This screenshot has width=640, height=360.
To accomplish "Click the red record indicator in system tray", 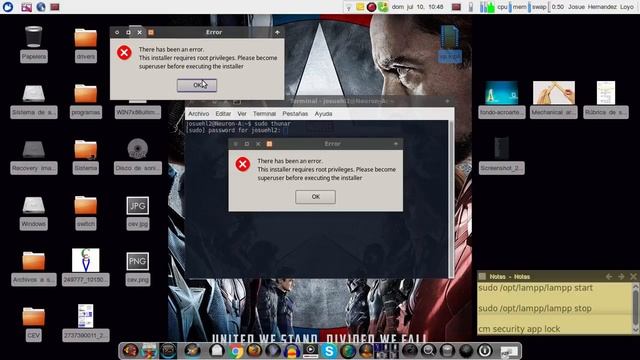I will pos(371,7).
